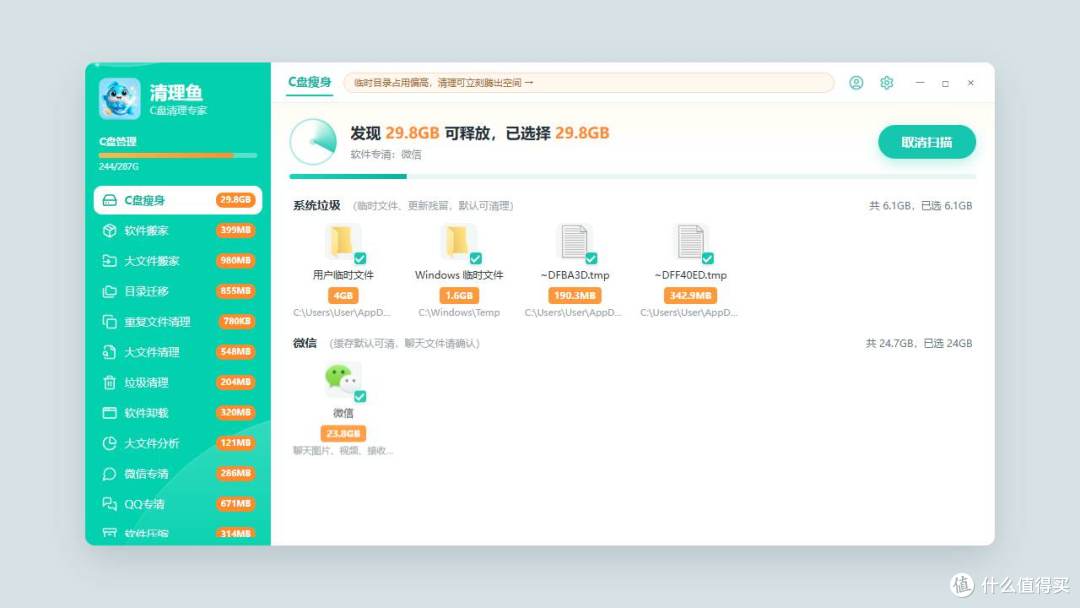Click the 780KB badge beside 重复文件清理
This screenshot has height=608, width=1080.
tap(237, 321)
